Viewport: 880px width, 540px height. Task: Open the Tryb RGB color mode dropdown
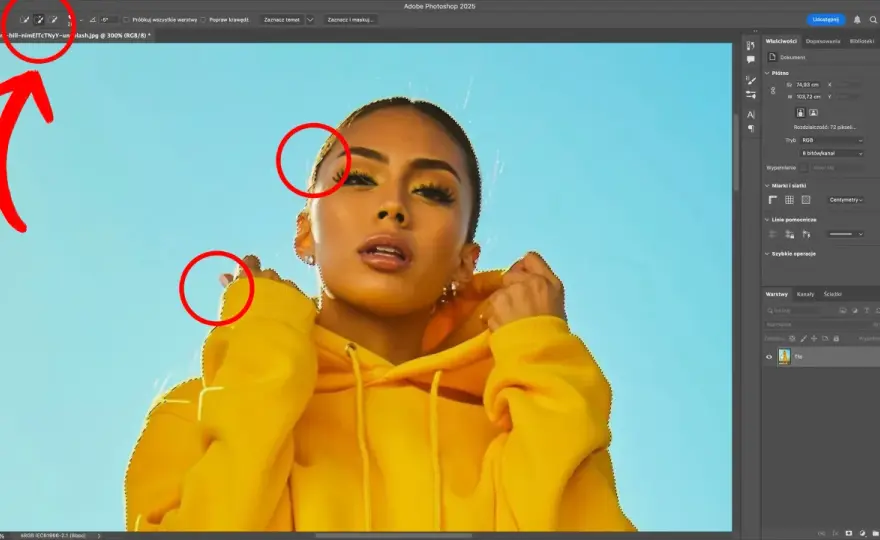coord(832,140)
